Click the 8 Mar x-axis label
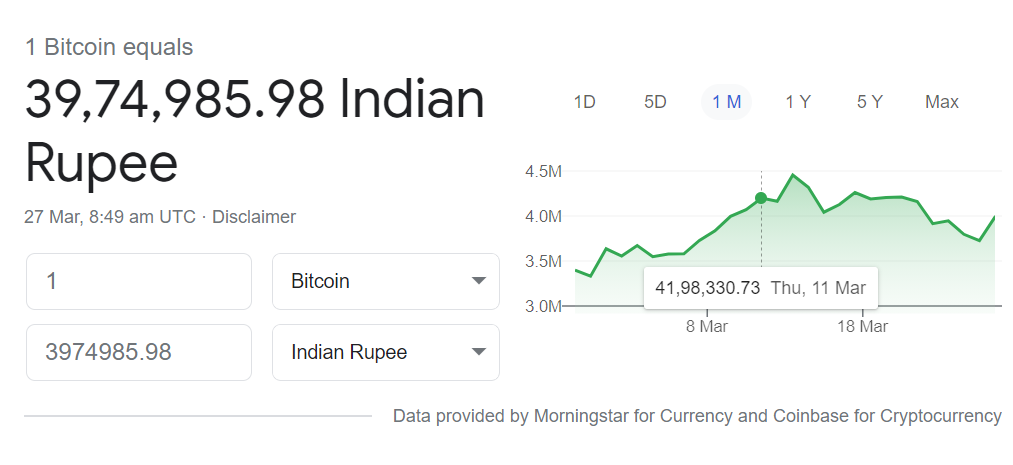Viewport: 1013px width, 465px height. tap(706, 326)
